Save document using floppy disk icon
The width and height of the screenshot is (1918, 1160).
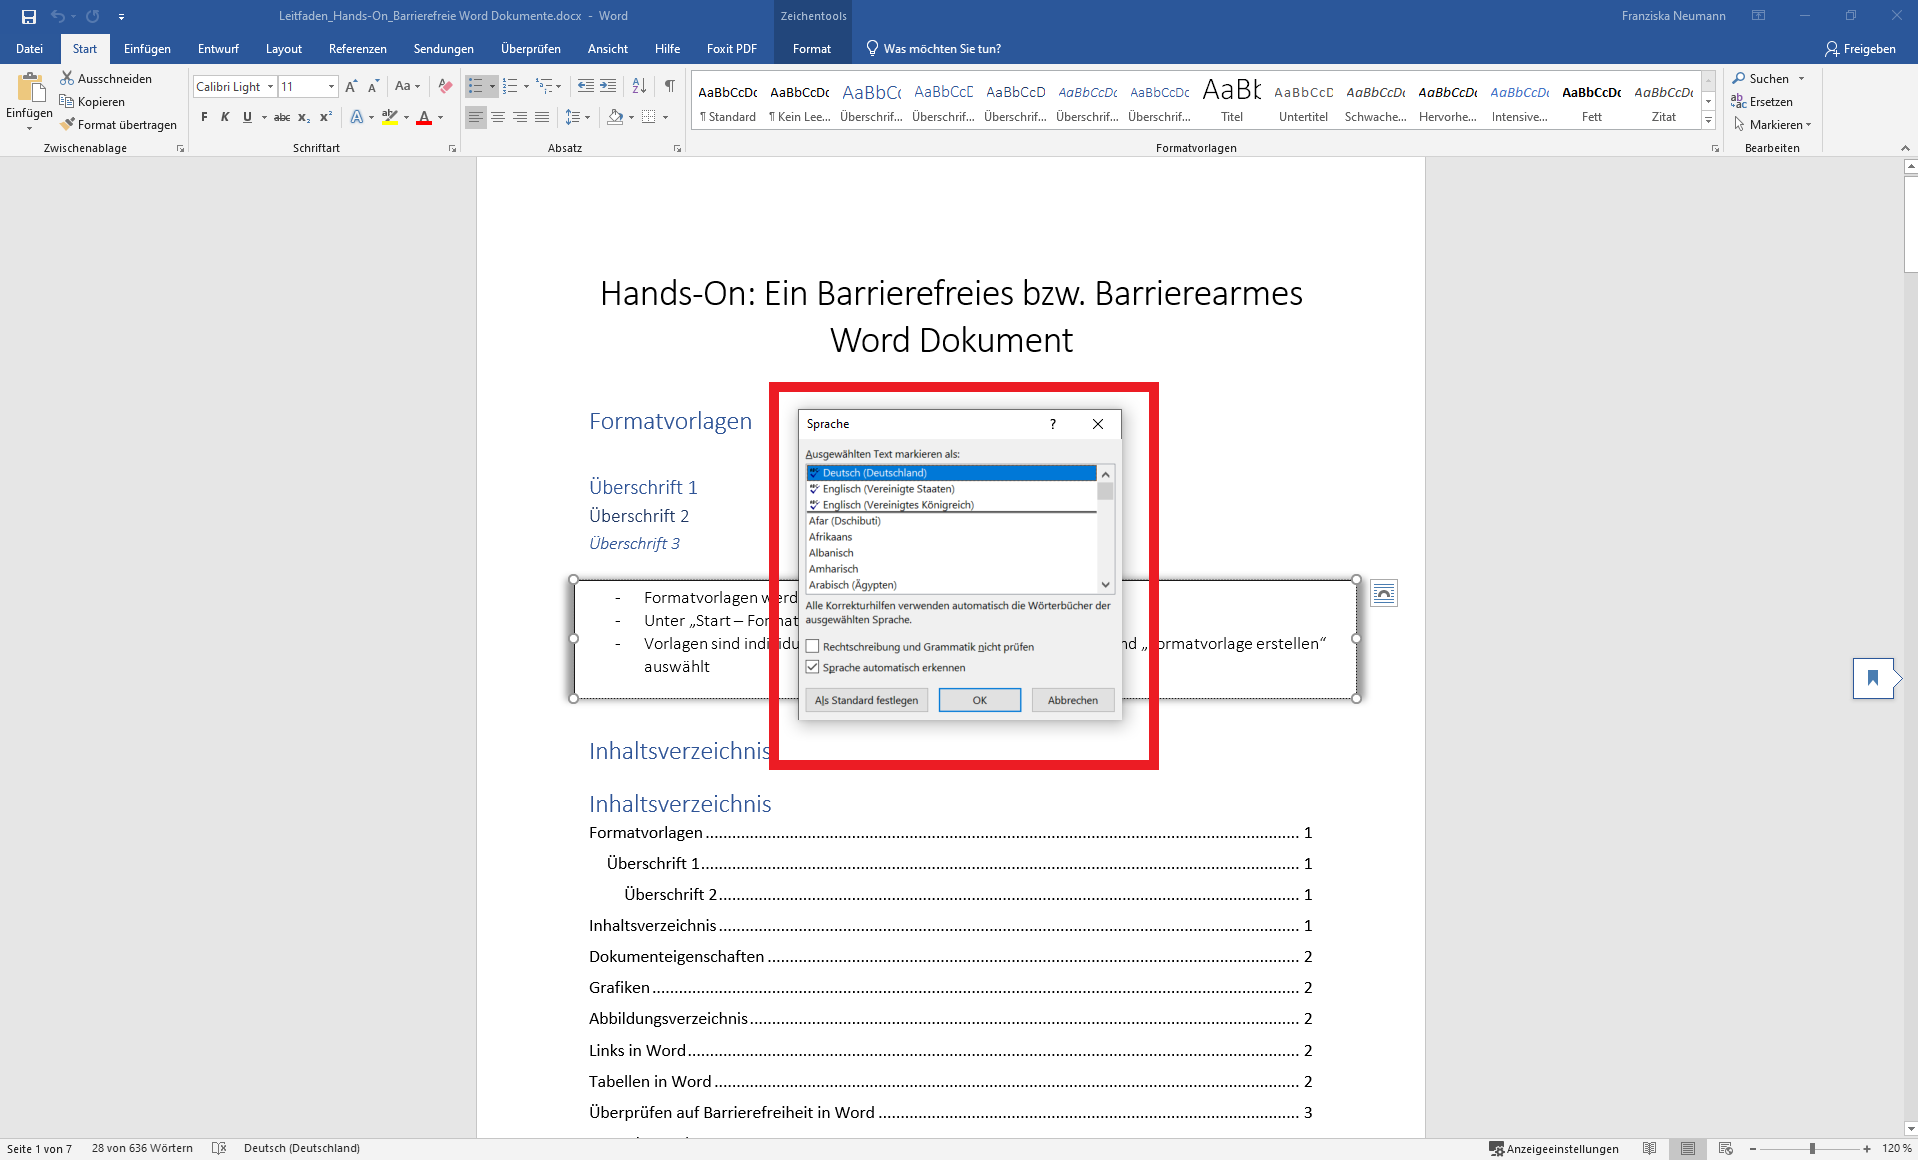coord(29,16)
